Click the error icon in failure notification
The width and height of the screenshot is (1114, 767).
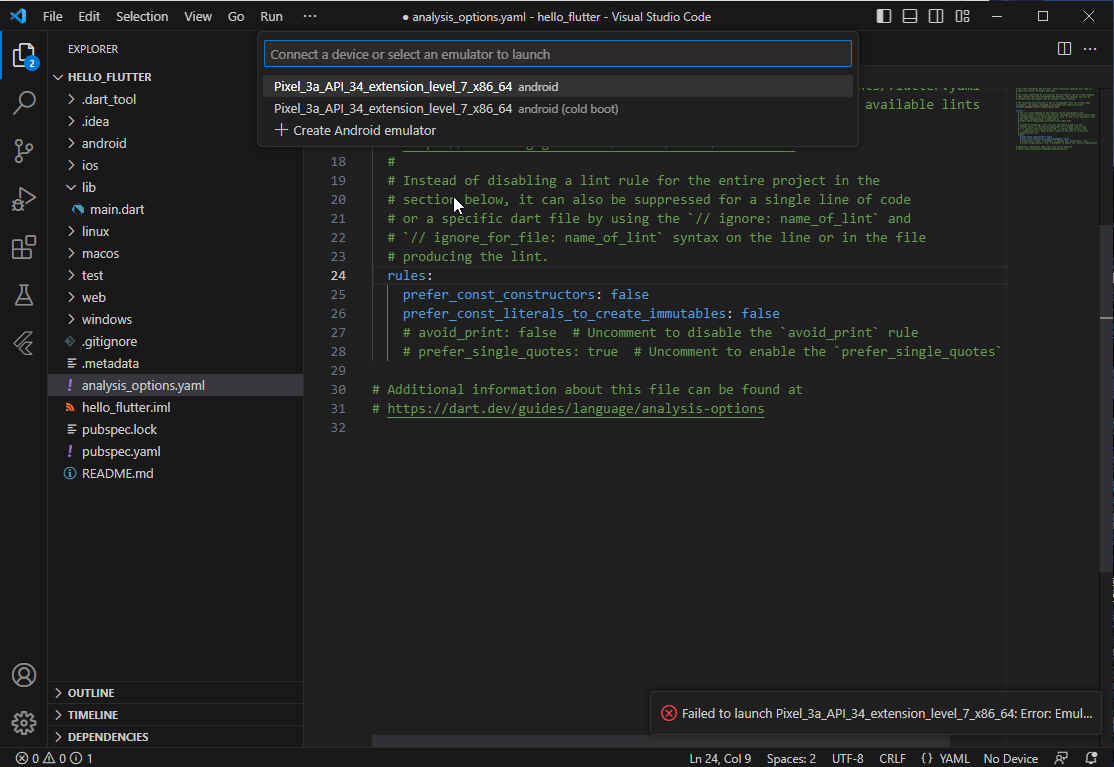coord(669,713)
